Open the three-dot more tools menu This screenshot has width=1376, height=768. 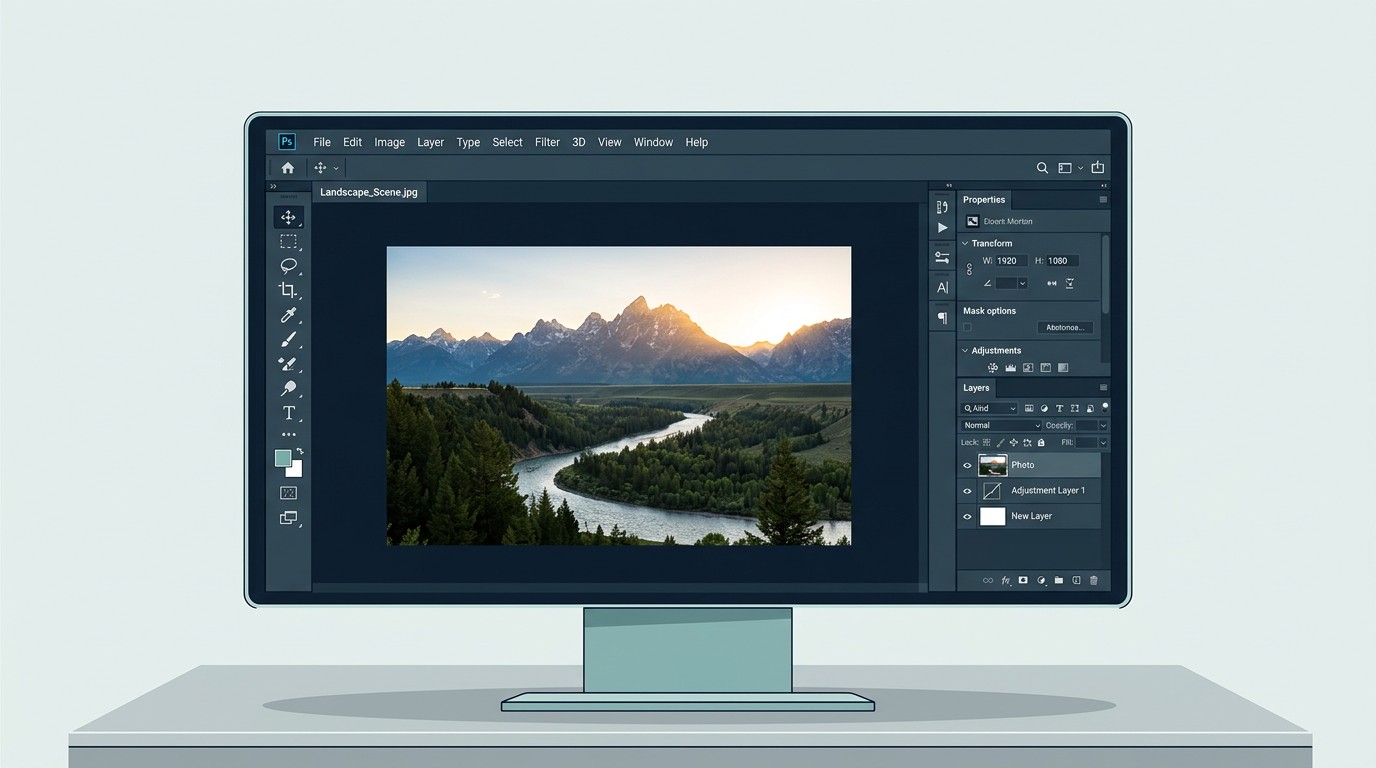(x=288, y=435)
